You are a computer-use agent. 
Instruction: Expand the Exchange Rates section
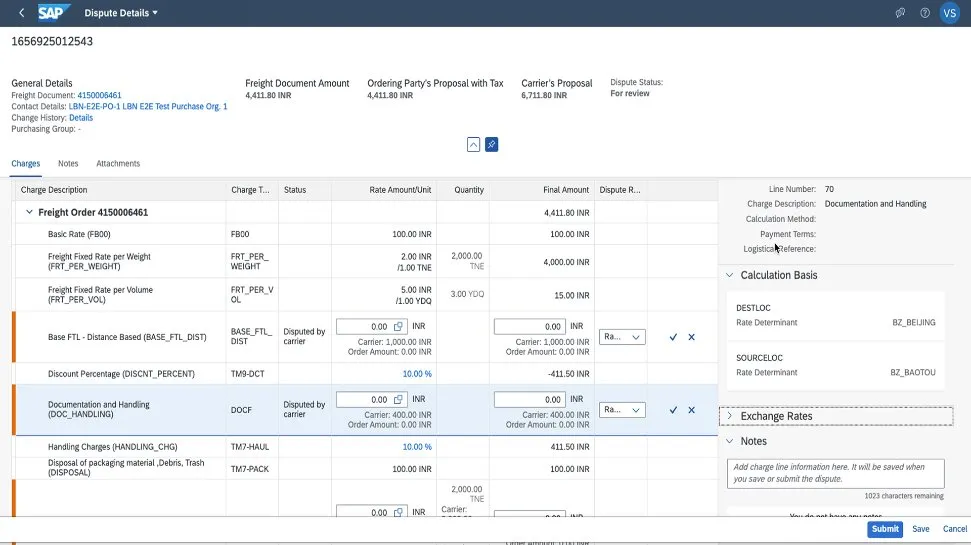coord(730,416)
